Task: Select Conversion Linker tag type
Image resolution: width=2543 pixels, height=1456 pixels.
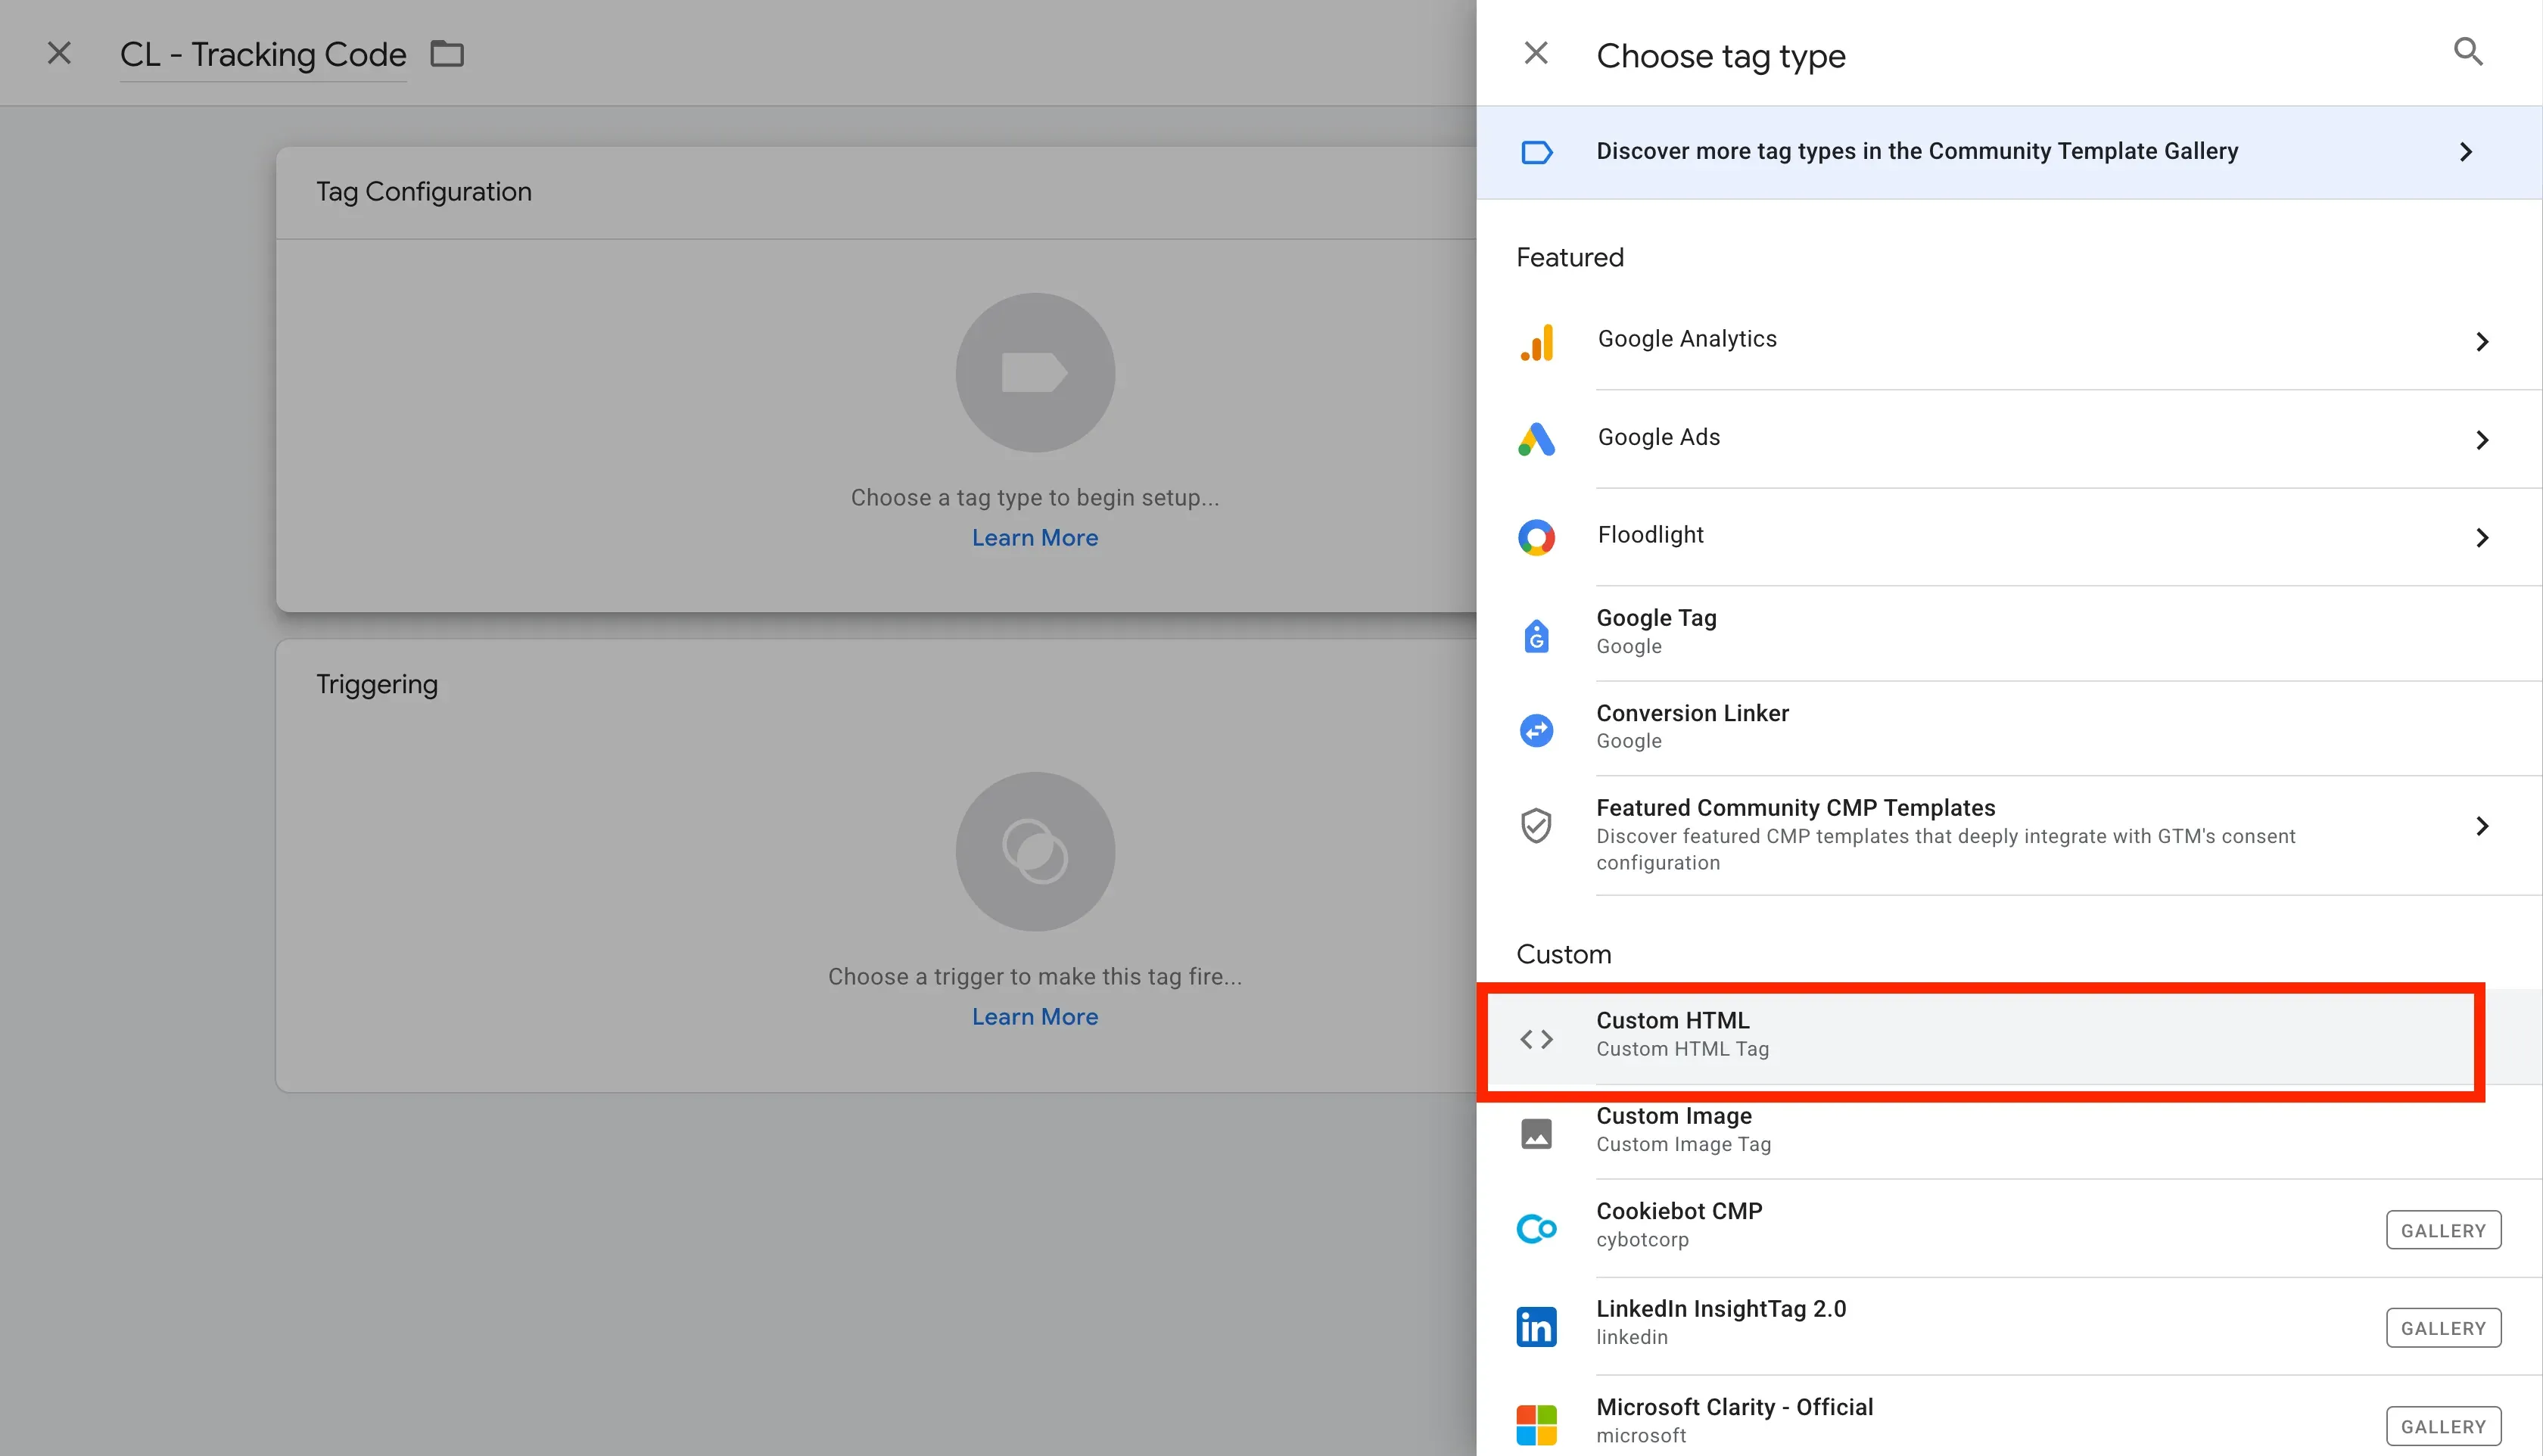Action: coord(2009,728)
